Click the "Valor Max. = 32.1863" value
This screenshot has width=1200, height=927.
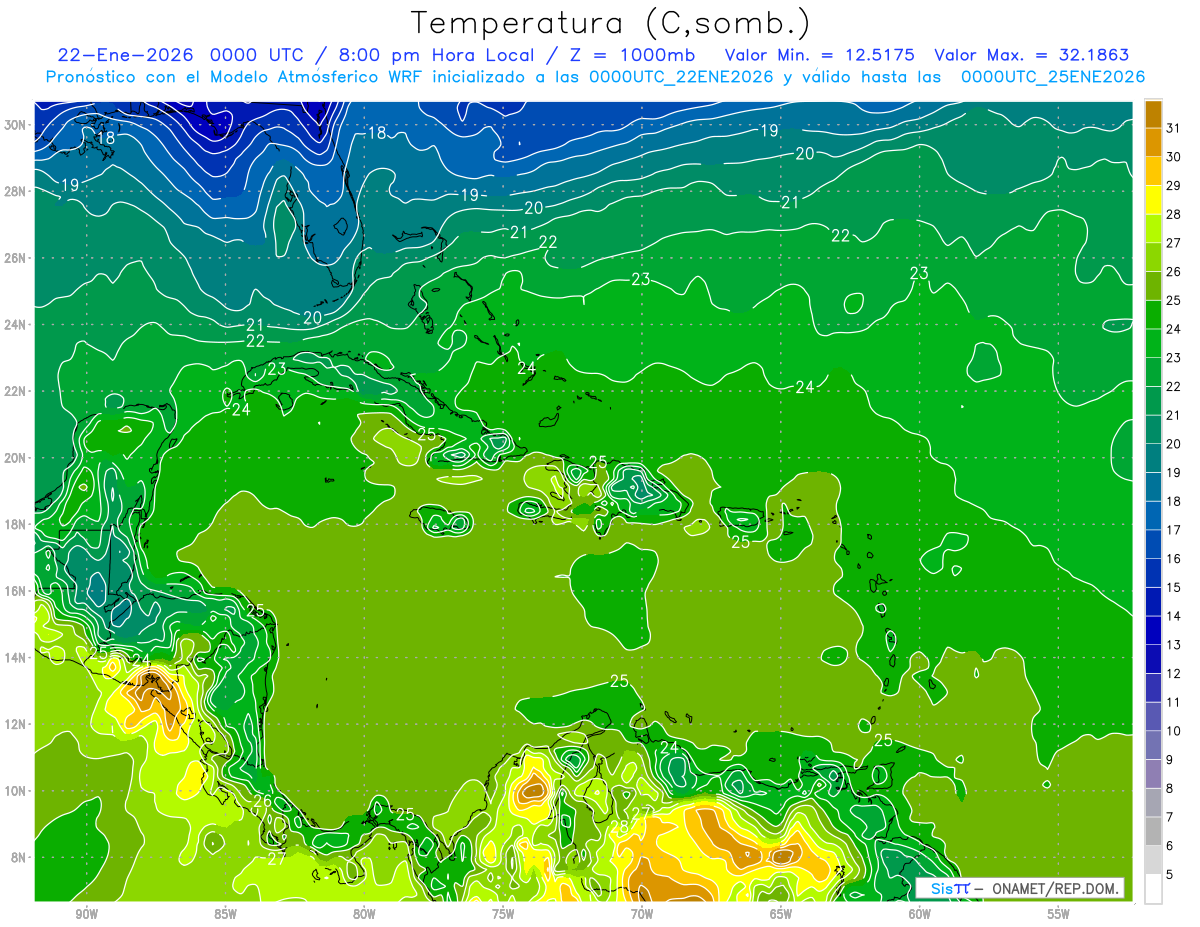click(x=1031, y=55)
